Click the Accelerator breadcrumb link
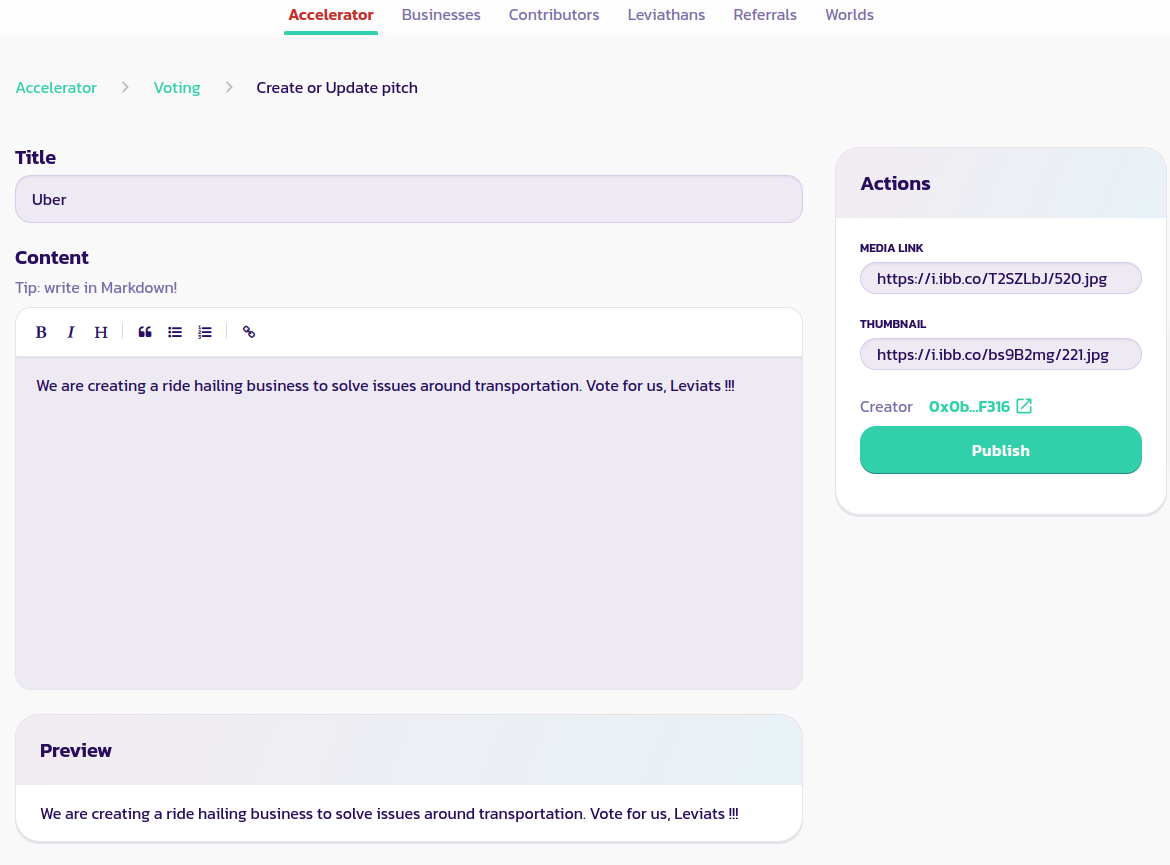This screenshot has width=1170, height=865. [56, 88]
